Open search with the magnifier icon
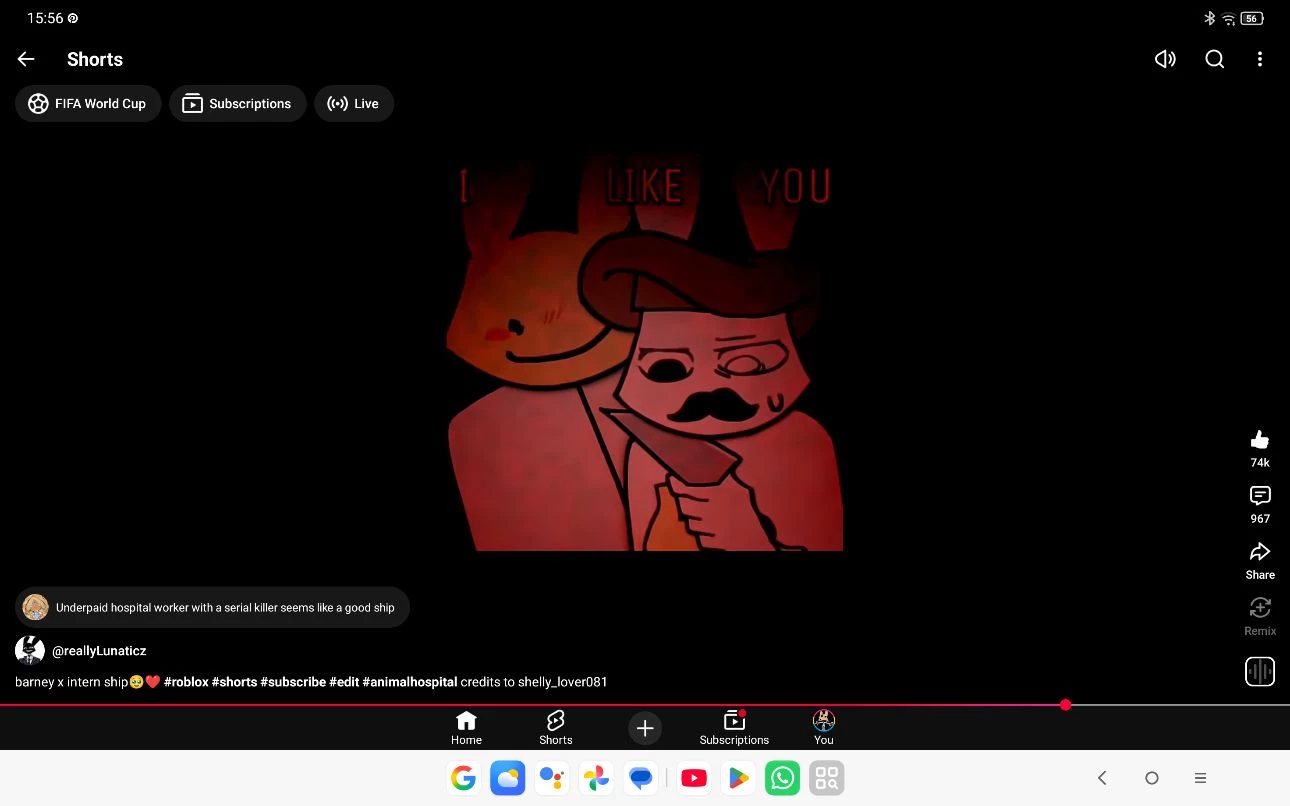 point(1214,59)
